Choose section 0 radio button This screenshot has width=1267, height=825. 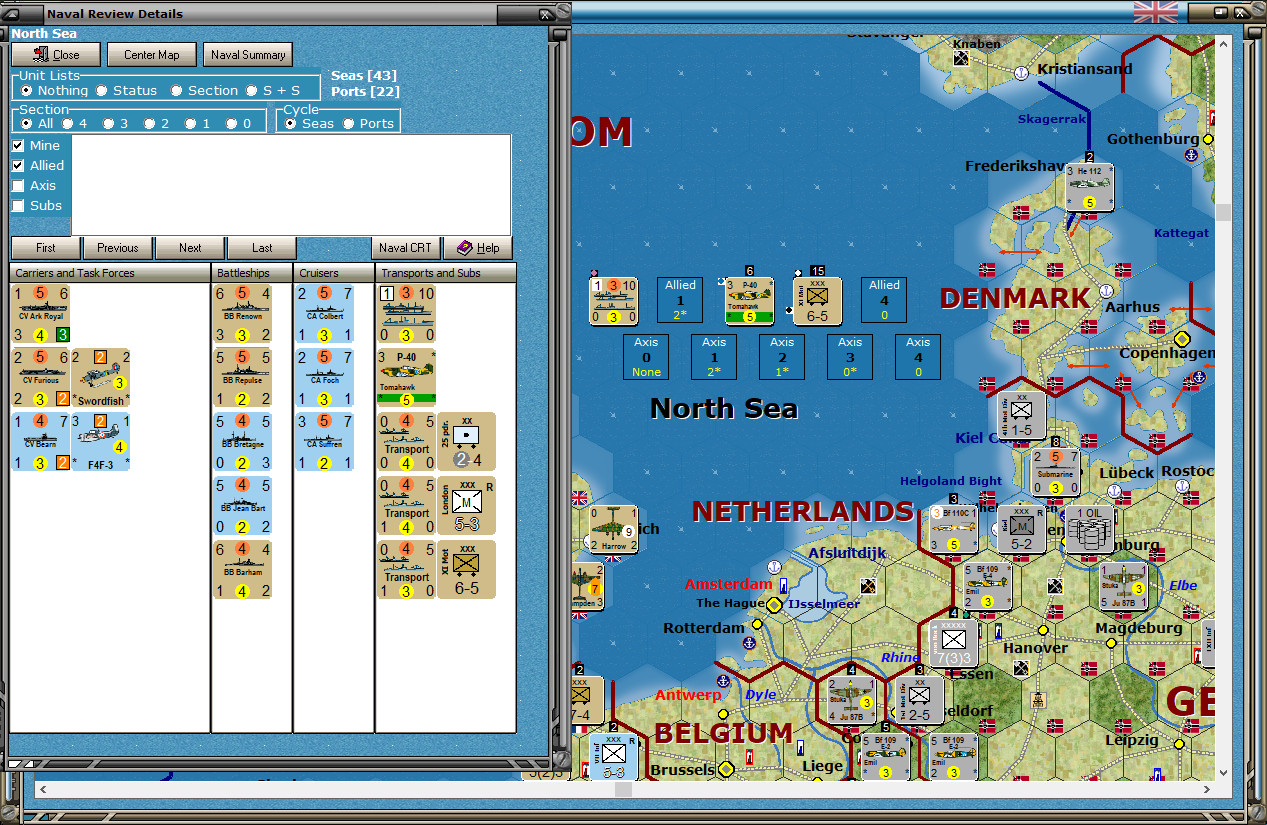pyautogui.click(x=238, y=123)
